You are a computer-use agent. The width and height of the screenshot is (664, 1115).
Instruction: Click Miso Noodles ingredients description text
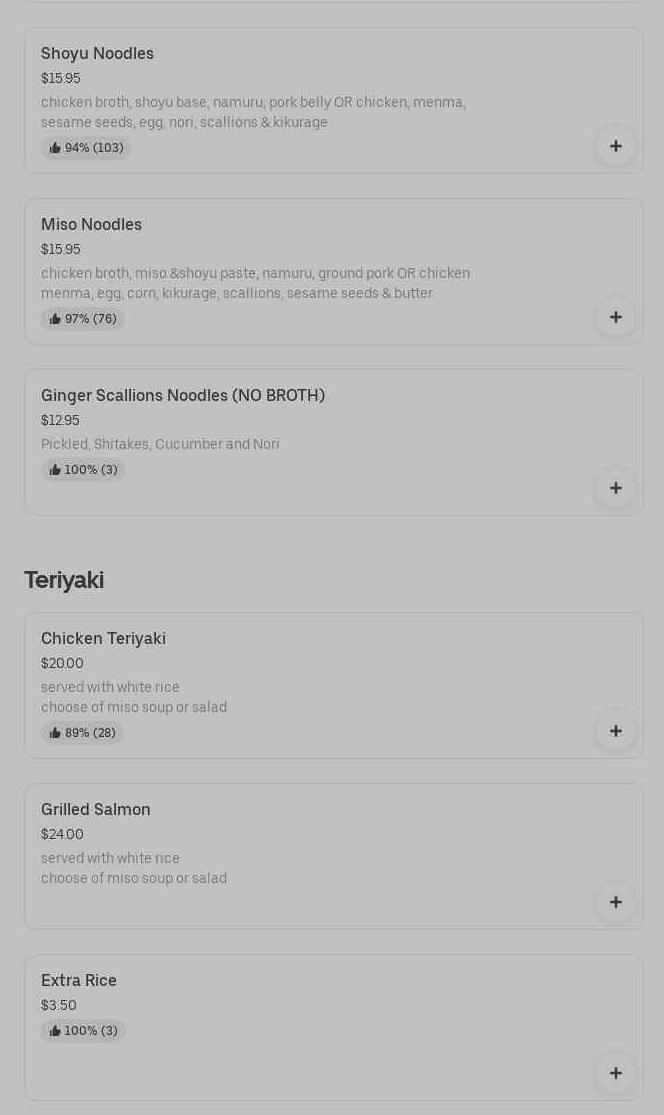pyautogui.click(x=255, y=283)
